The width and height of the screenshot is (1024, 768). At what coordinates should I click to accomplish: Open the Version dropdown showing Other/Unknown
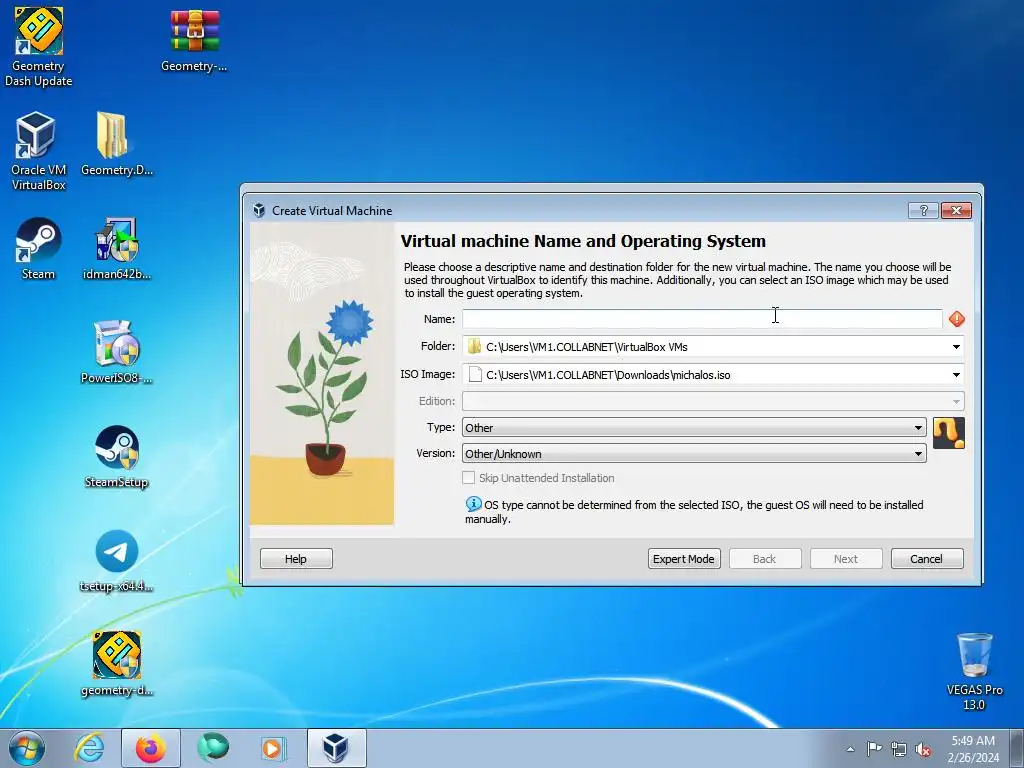[694, 454]
